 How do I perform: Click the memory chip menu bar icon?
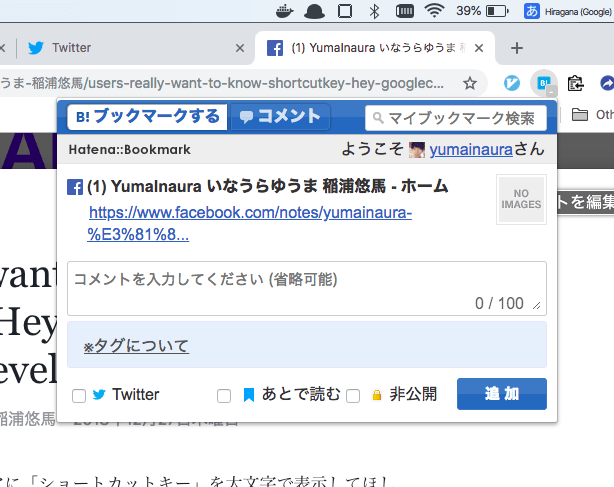pyautogui.click(x=405, y=11)
